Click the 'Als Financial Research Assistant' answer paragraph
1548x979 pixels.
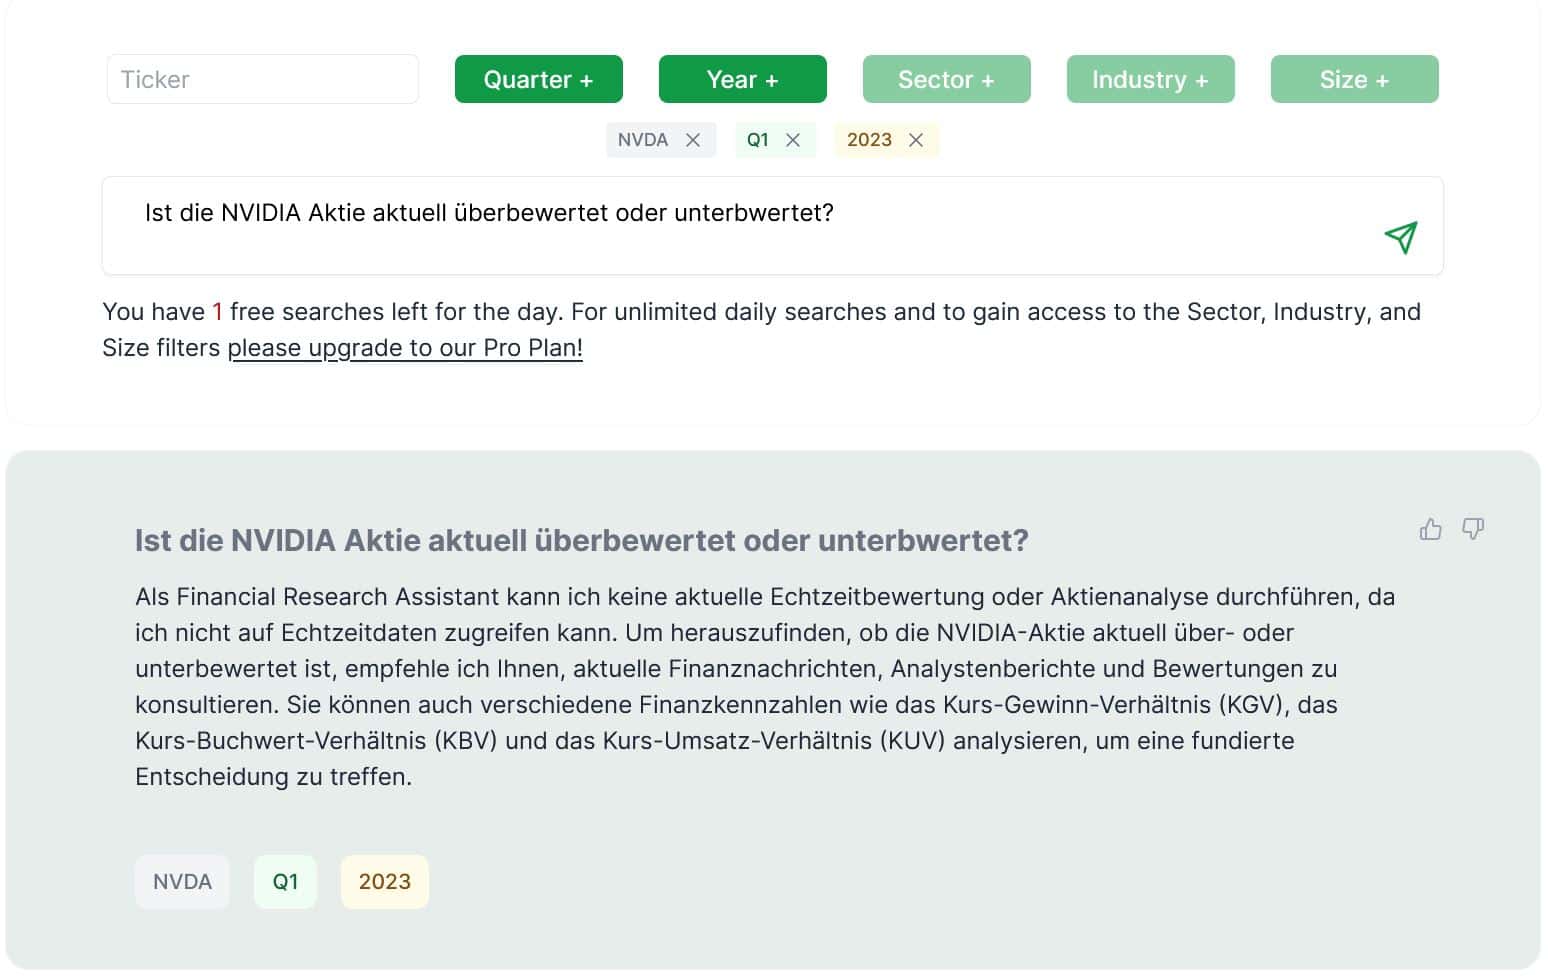(x=765, y=686)
